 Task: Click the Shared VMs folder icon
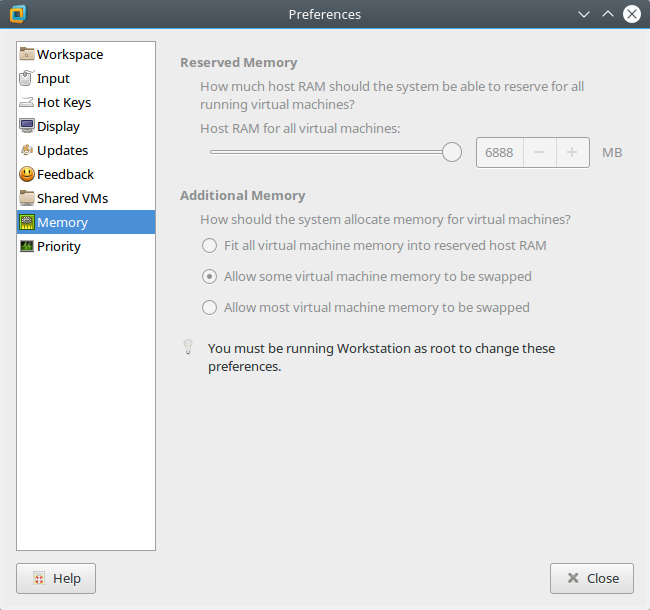click(x=27, y=198)
